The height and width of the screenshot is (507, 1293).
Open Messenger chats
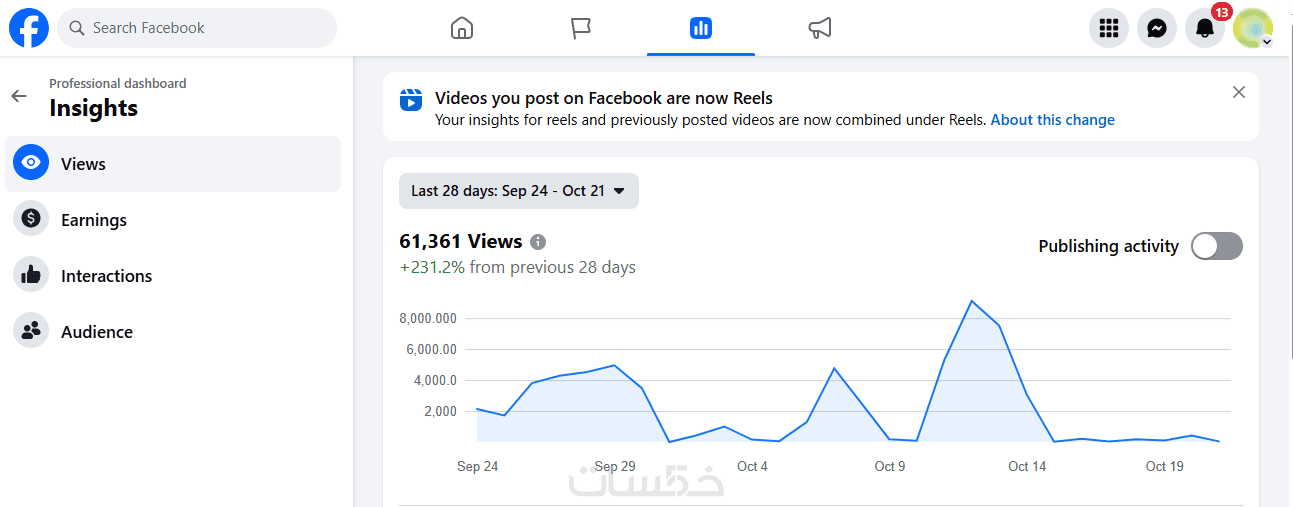coord(1157,29)
